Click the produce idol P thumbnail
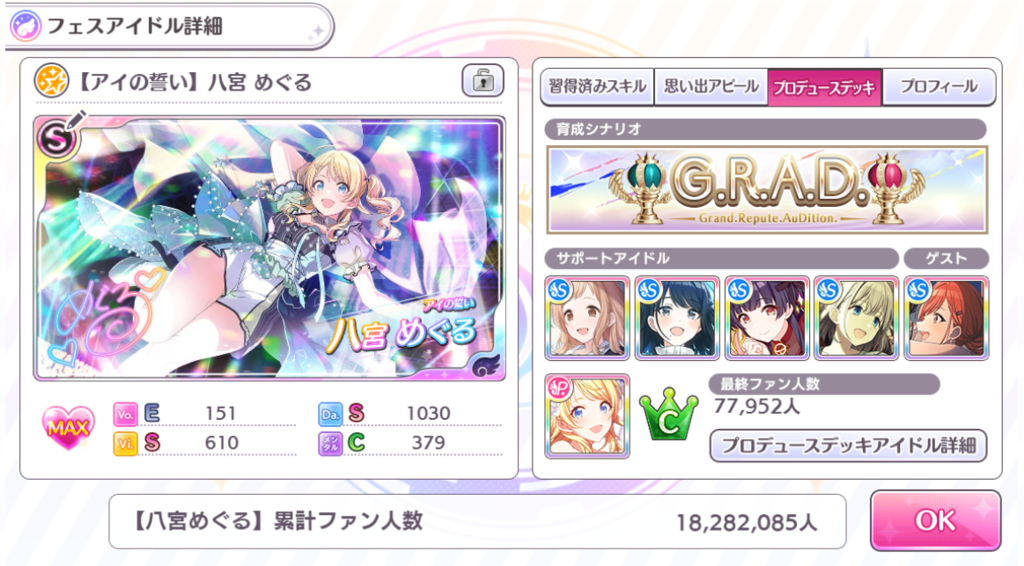 coord(587,416)
